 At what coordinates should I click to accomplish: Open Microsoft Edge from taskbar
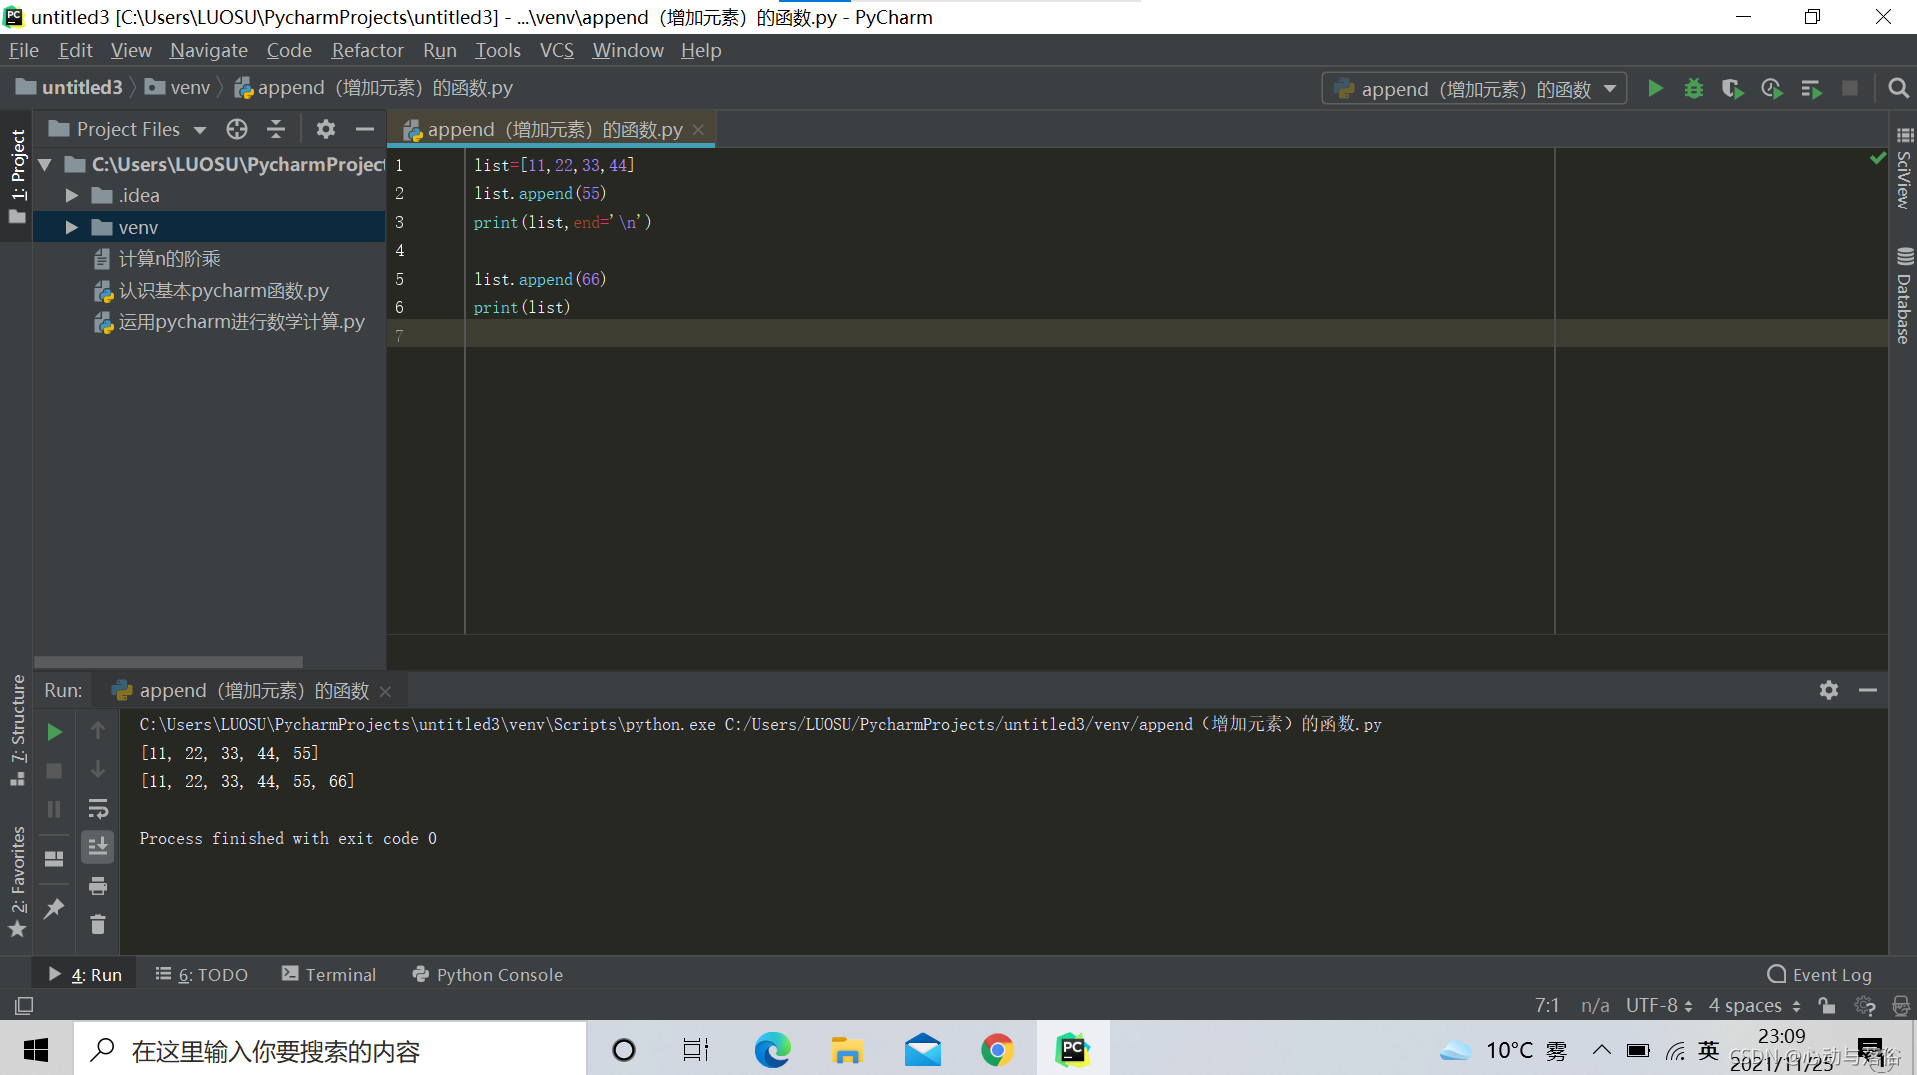coord(772,1050)
